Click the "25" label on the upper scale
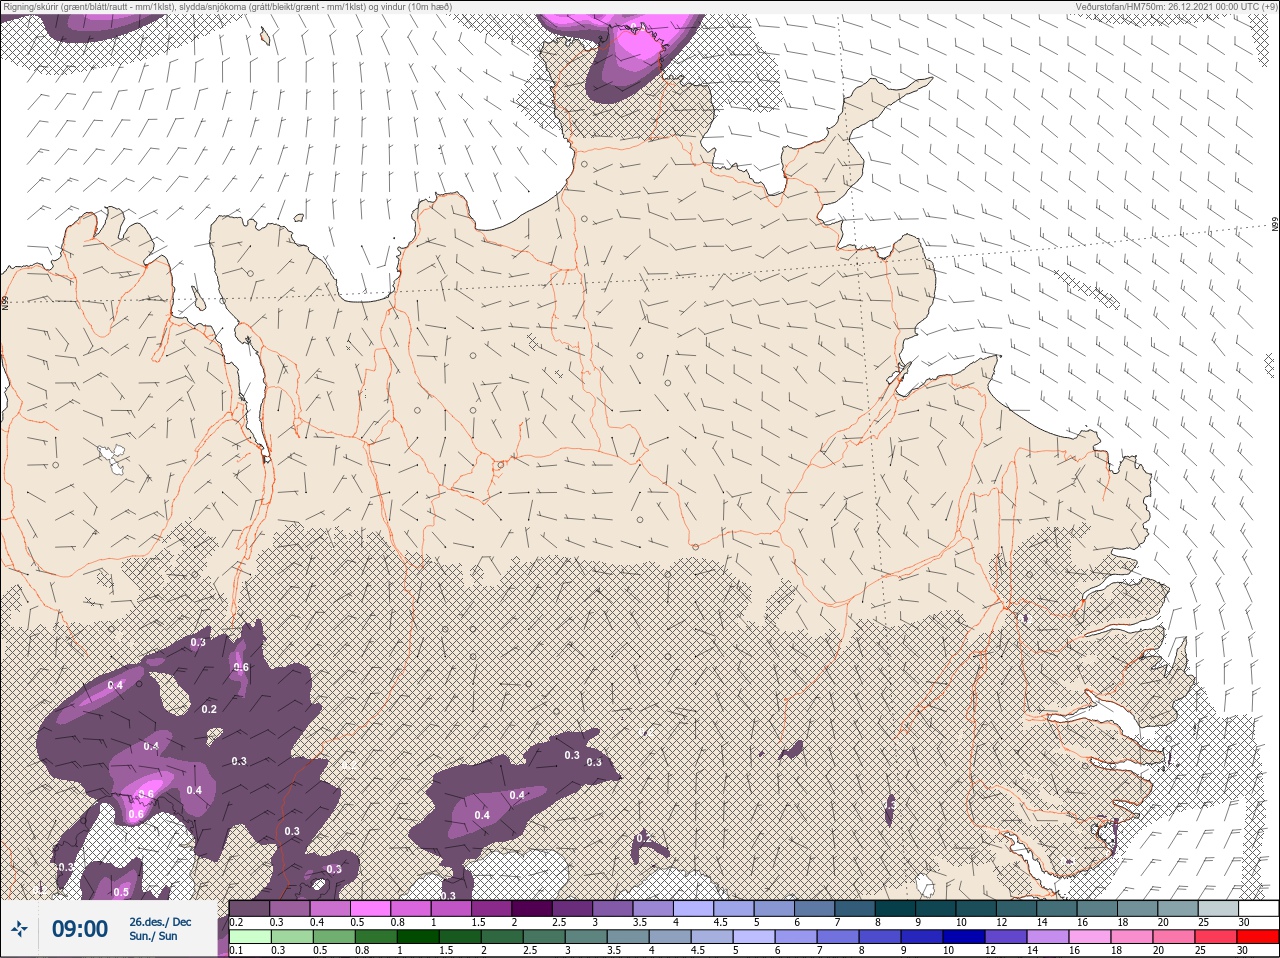The height and width of the screenshot is (958, 1280). (x=1203, y=922)
